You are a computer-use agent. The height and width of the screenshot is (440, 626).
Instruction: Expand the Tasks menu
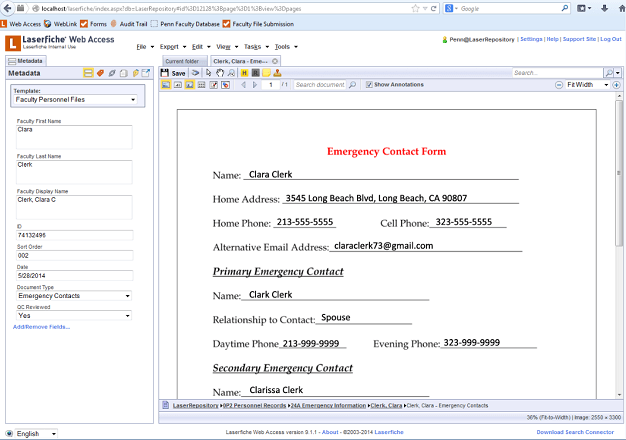[x=256, y=47]
